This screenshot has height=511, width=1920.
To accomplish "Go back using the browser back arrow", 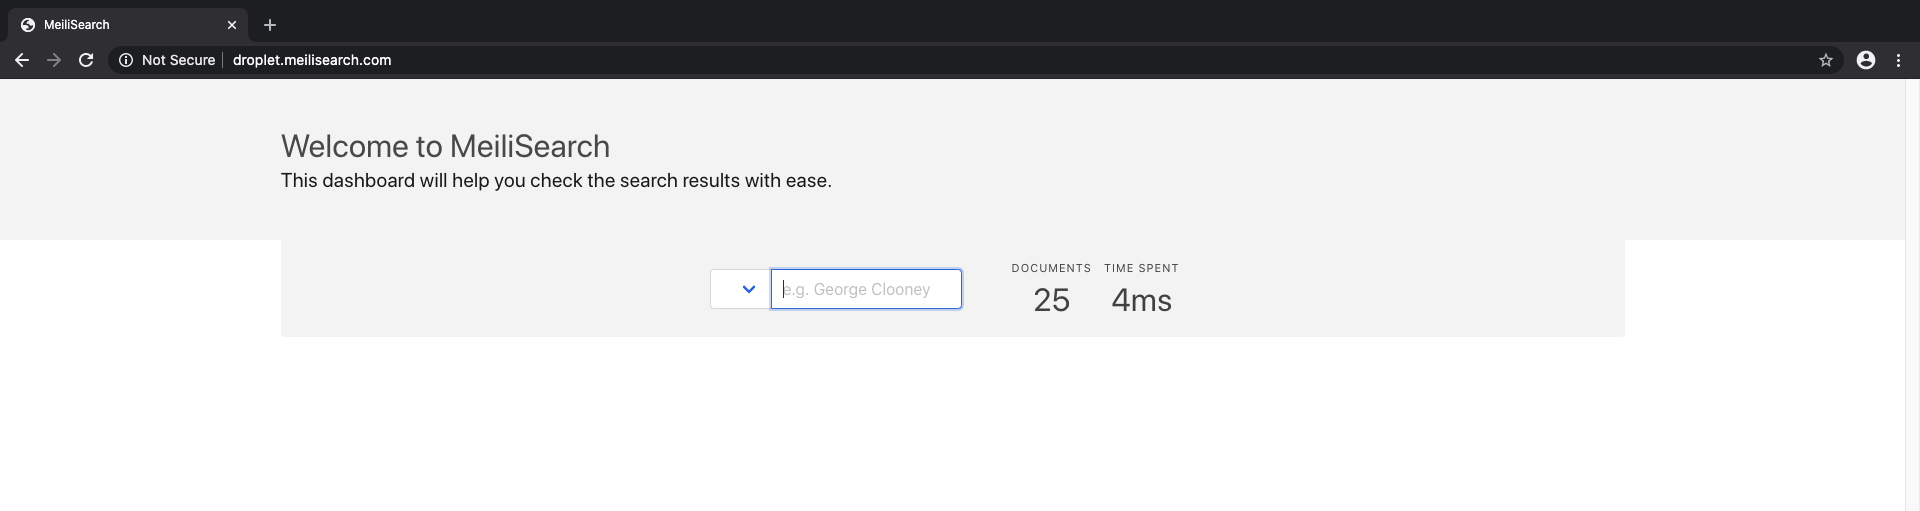I will pos(21,60).
